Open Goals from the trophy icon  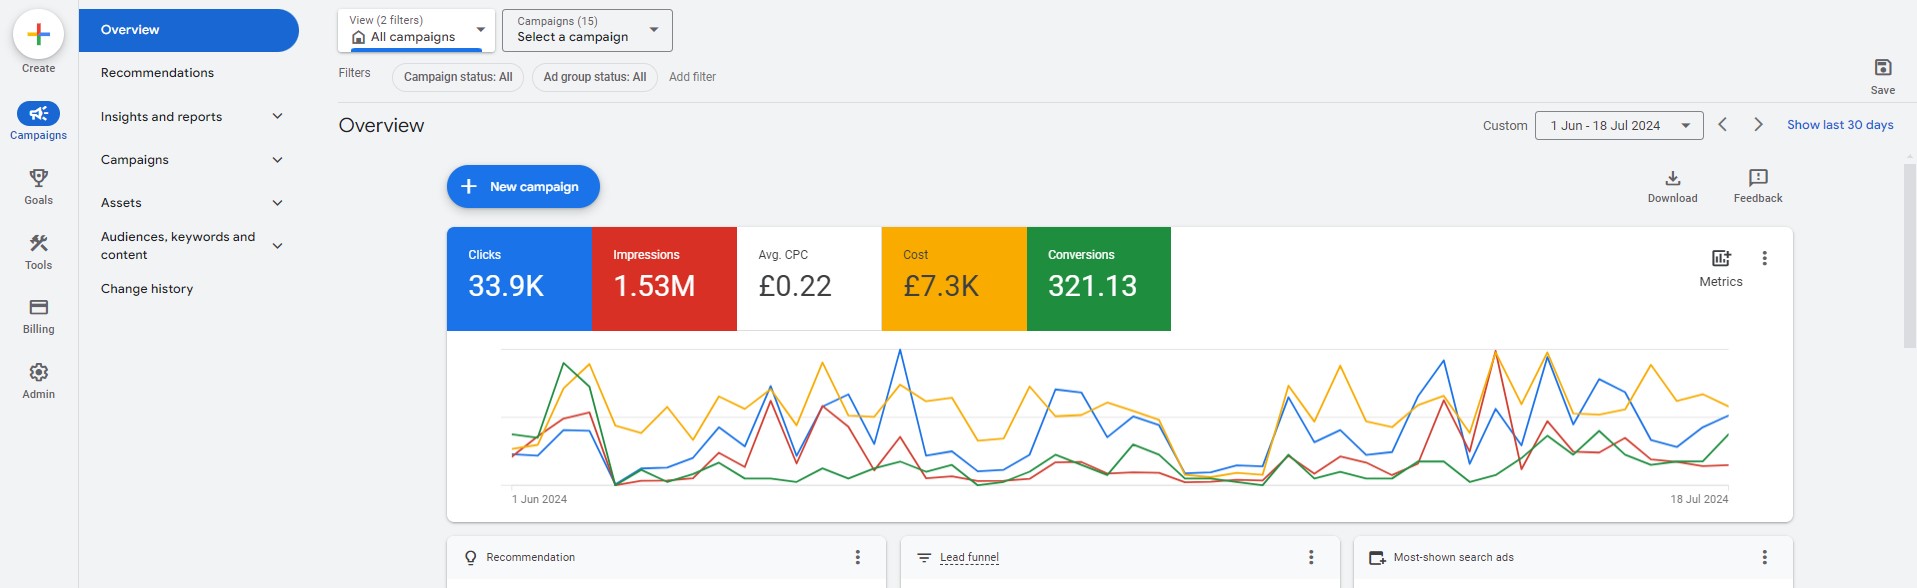38,179
